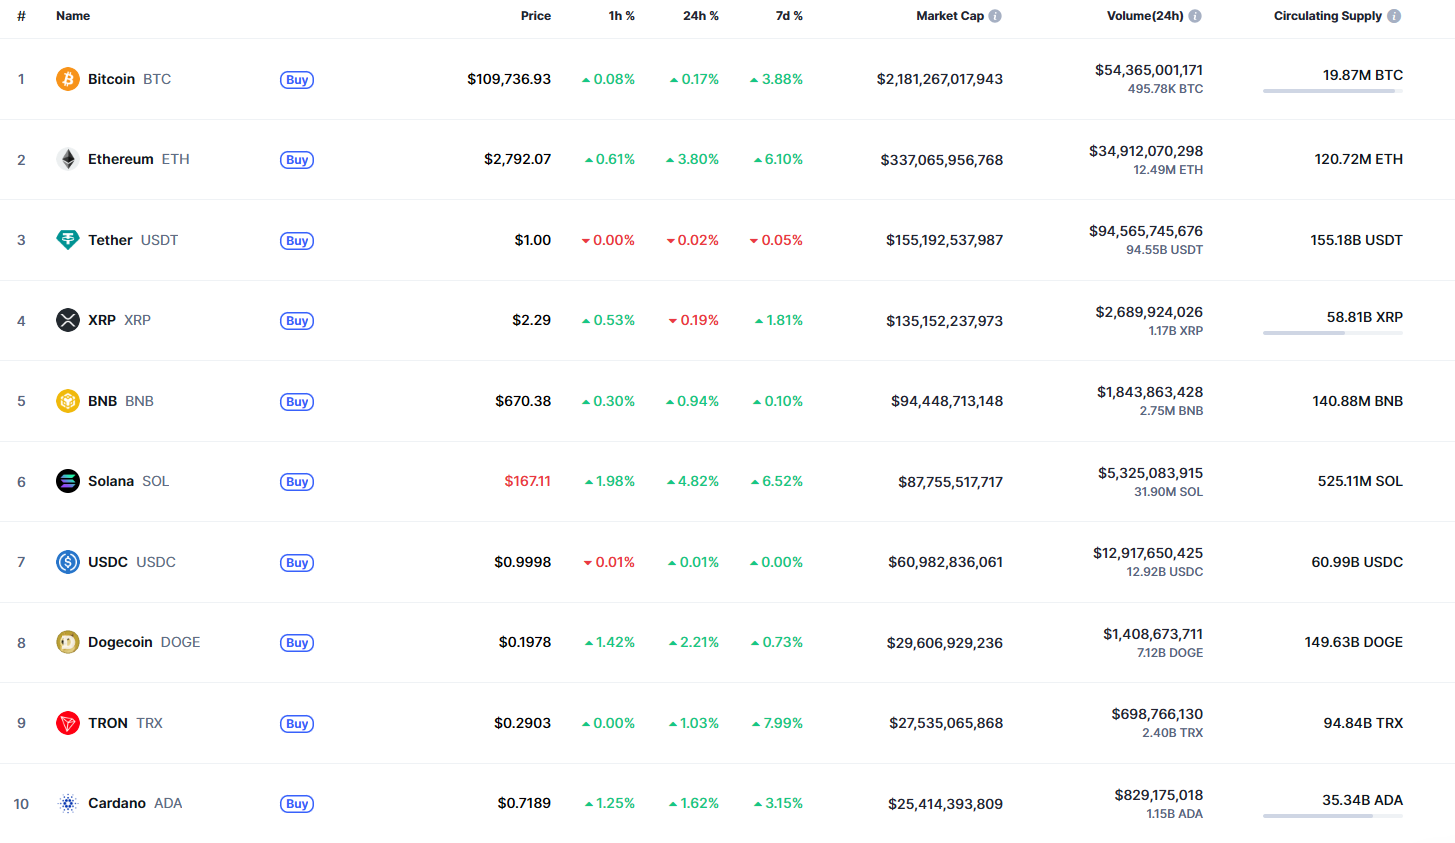Open the XRP name link

(119, 320)
